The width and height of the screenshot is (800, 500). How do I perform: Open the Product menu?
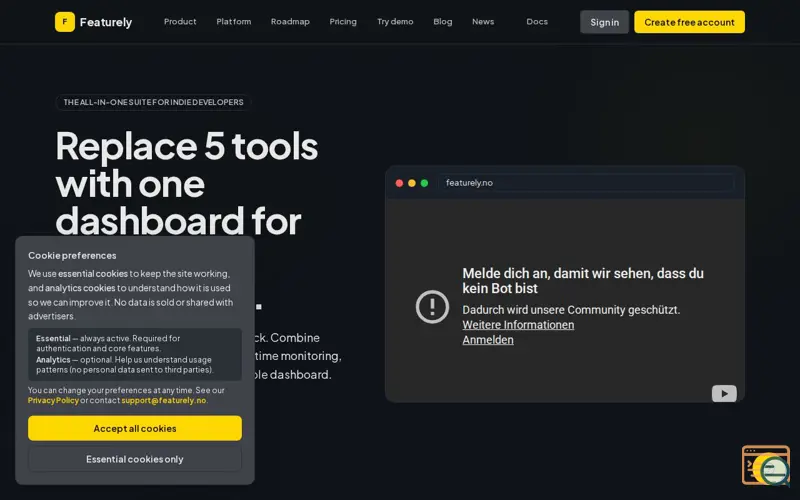pos(180,21)
